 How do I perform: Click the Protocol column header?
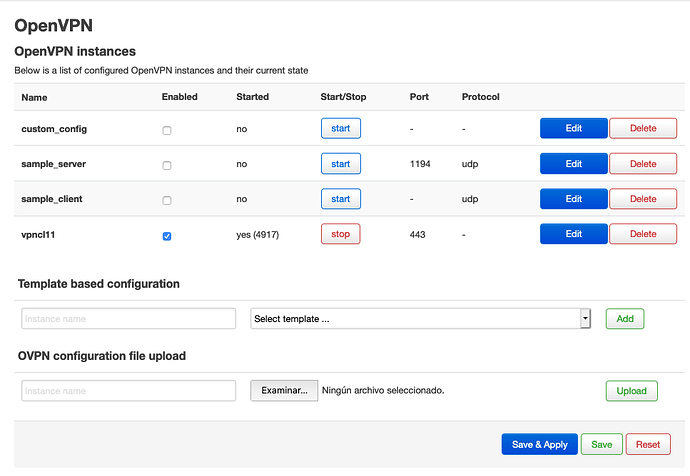[x=481, y=97]
